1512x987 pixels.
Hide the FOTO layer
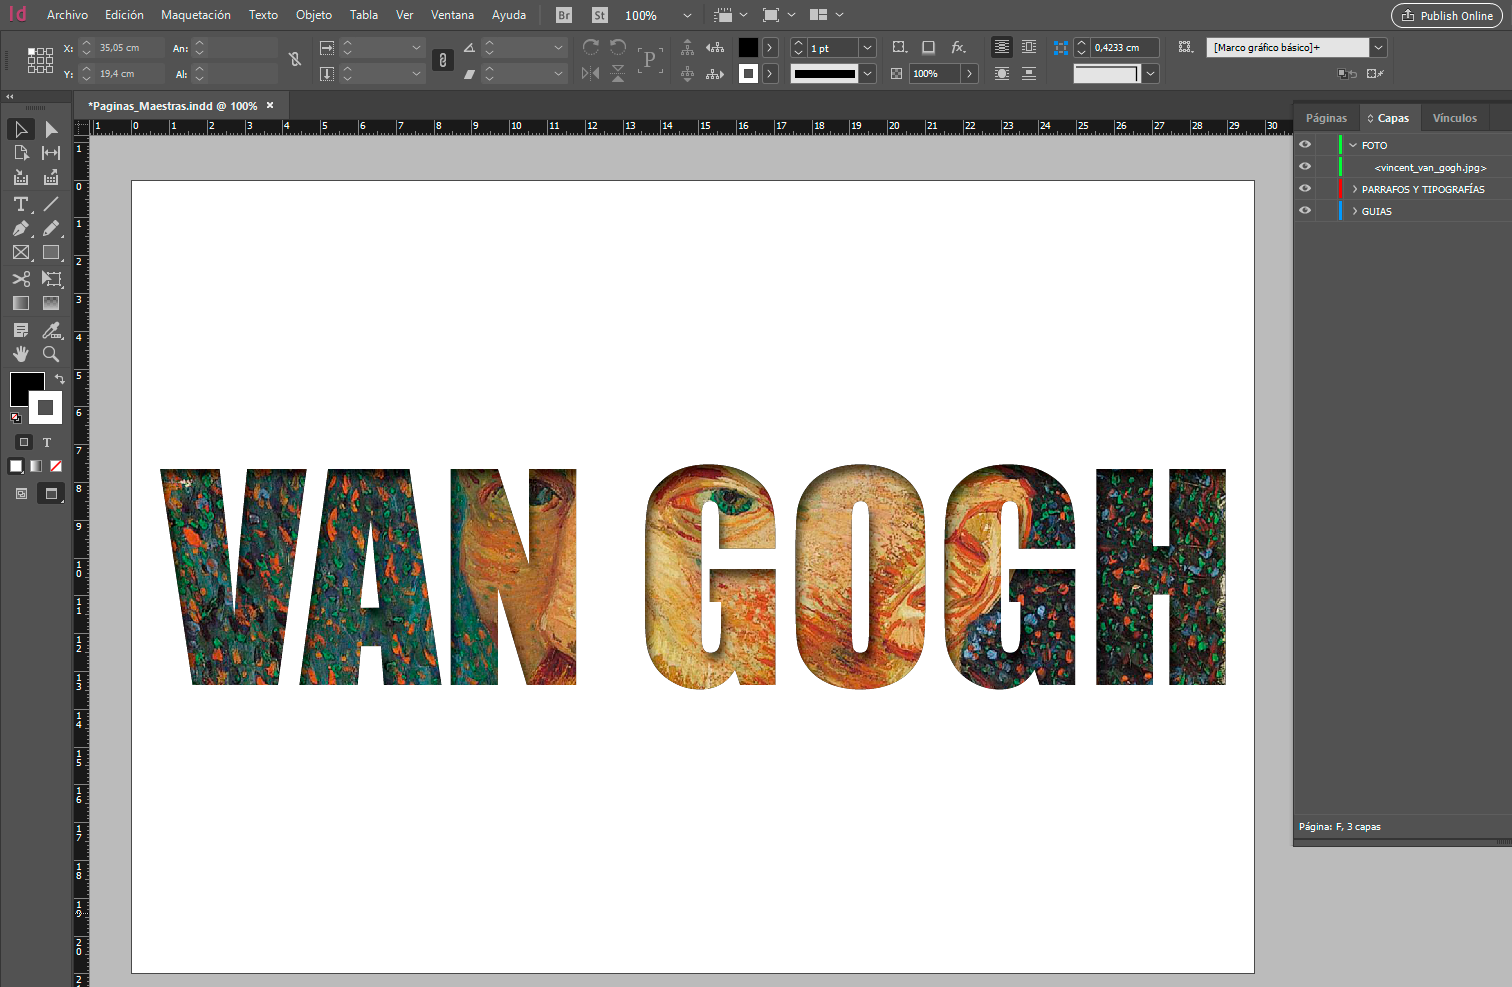[x=1304, y=144]
